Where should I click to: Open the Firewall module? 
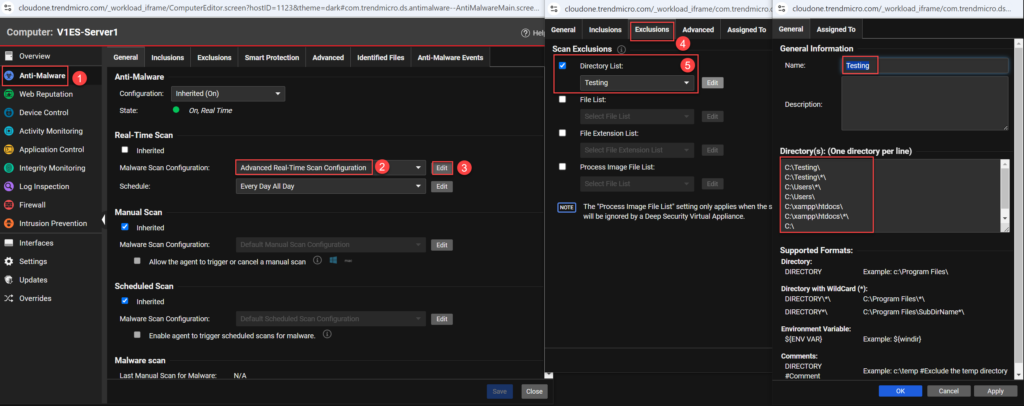click(x=32, y=205)
